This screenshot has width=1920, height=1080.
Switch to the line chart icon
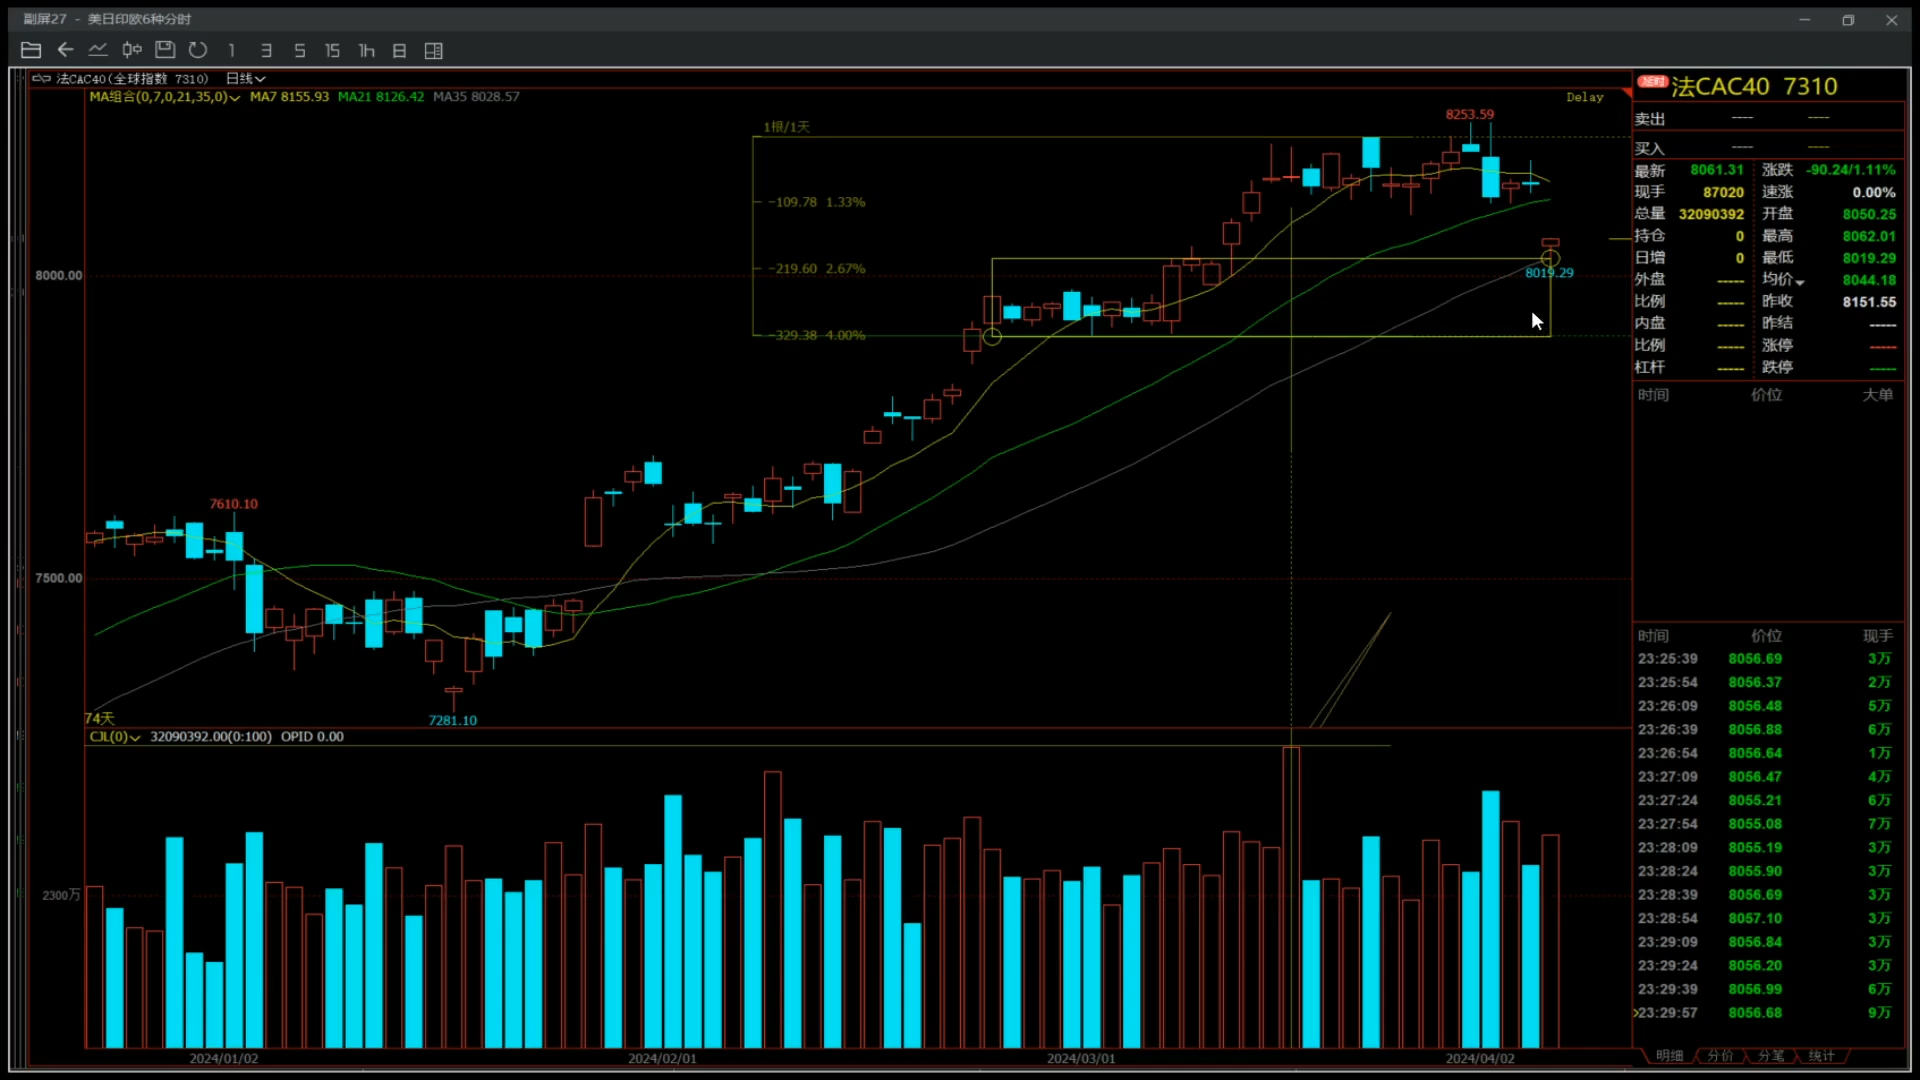click(x=98, y=50)
